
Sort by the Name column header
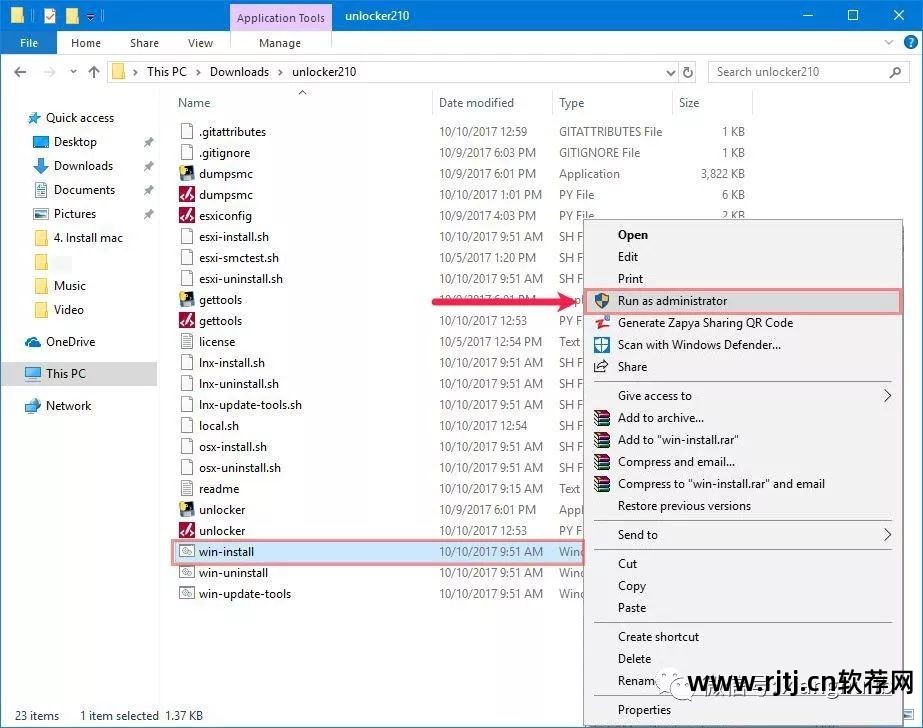pos(194,102)
